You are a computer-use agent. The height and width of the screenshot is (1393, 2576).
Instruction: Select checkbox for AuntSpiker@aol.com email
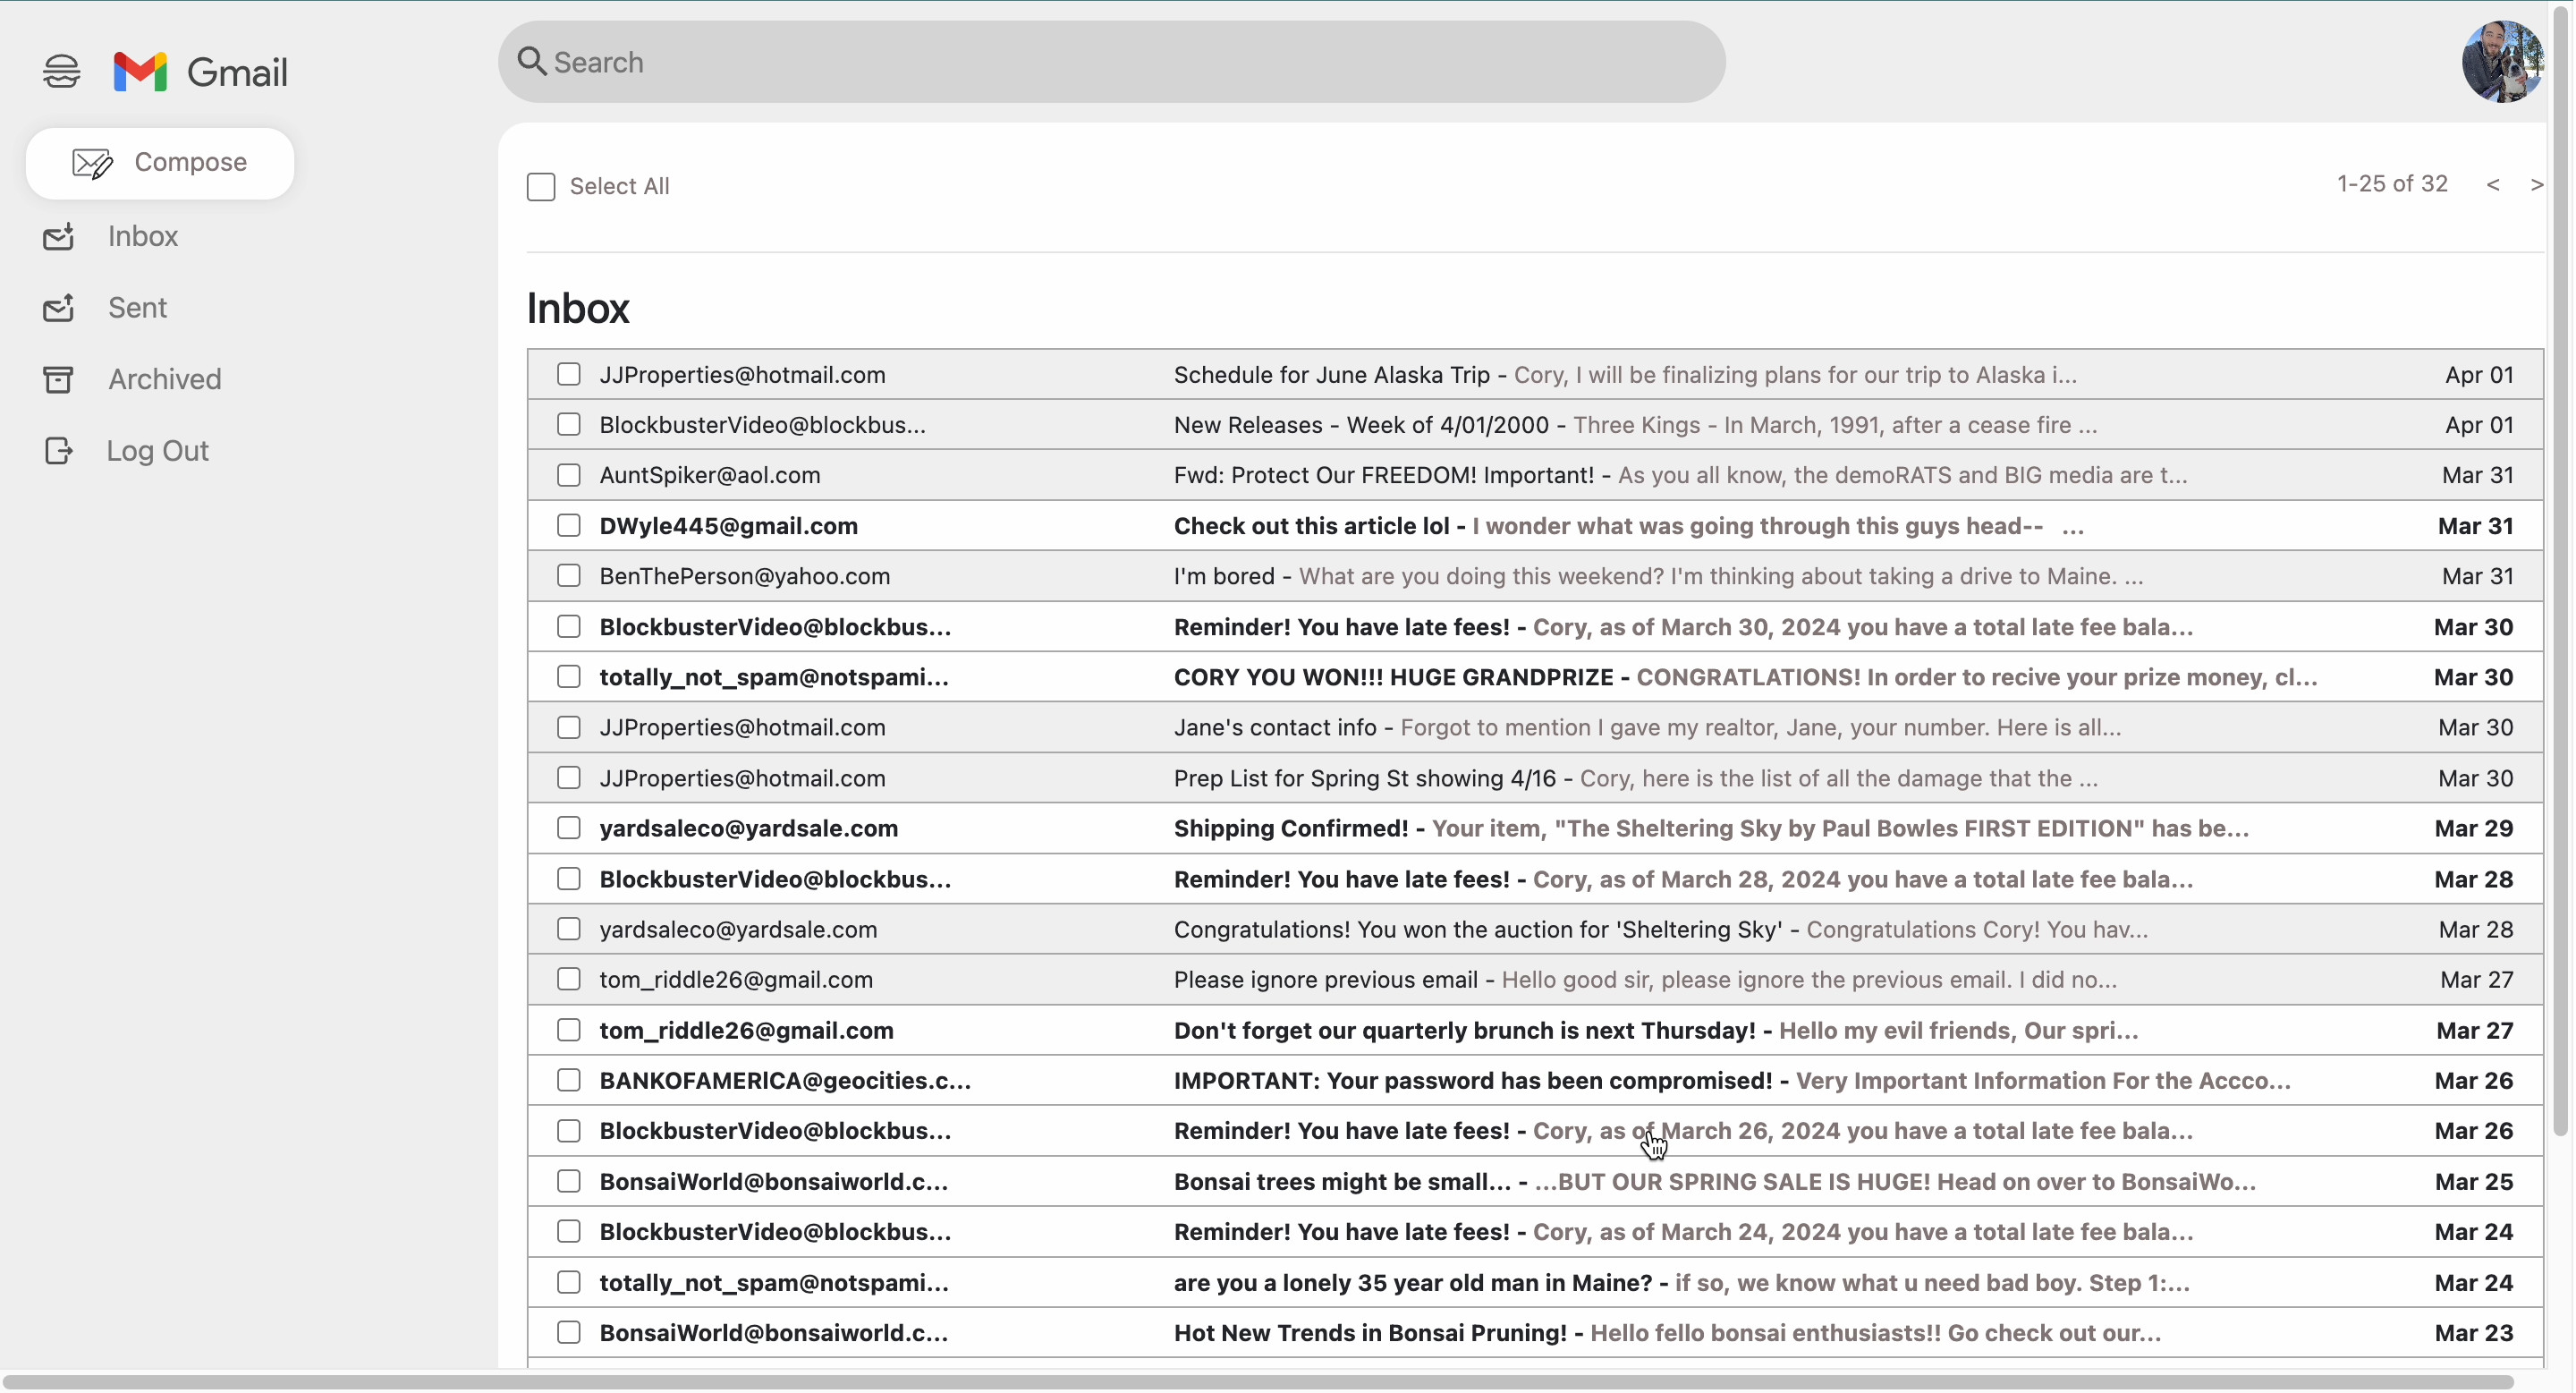(x=569, y=475)
